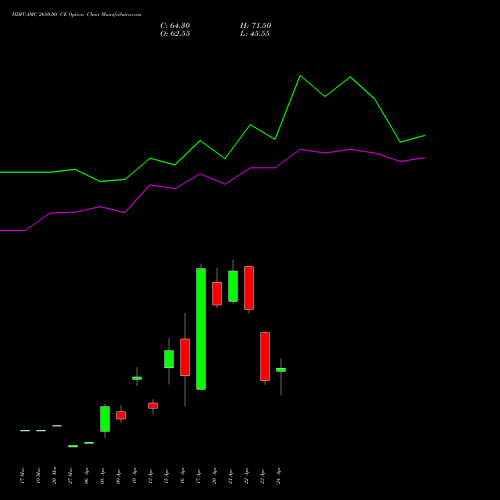
Task: Click the 06 Apr date label
Action: click(86, 476)
